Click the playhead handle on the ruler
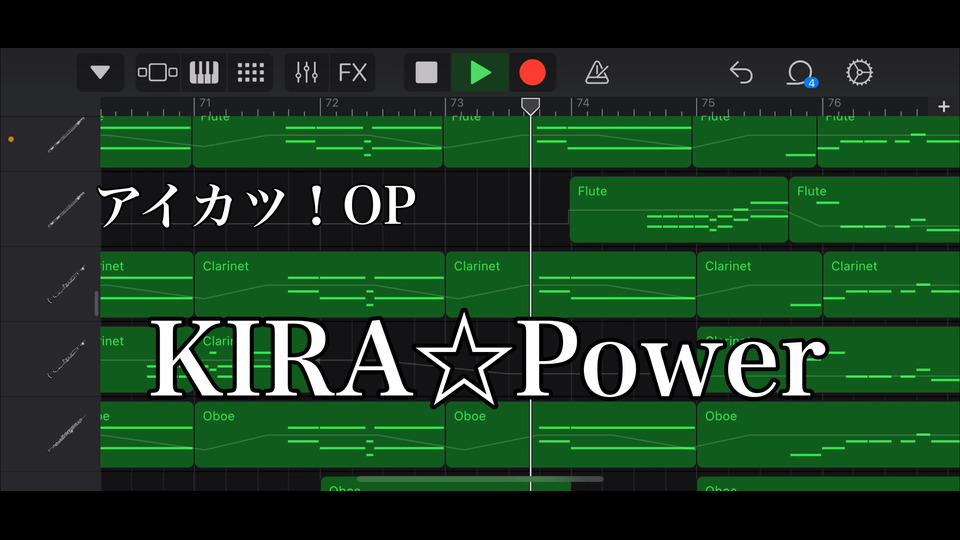Image resolution: width=960 pixels, height=540 pixels. (x=530, y=107)
